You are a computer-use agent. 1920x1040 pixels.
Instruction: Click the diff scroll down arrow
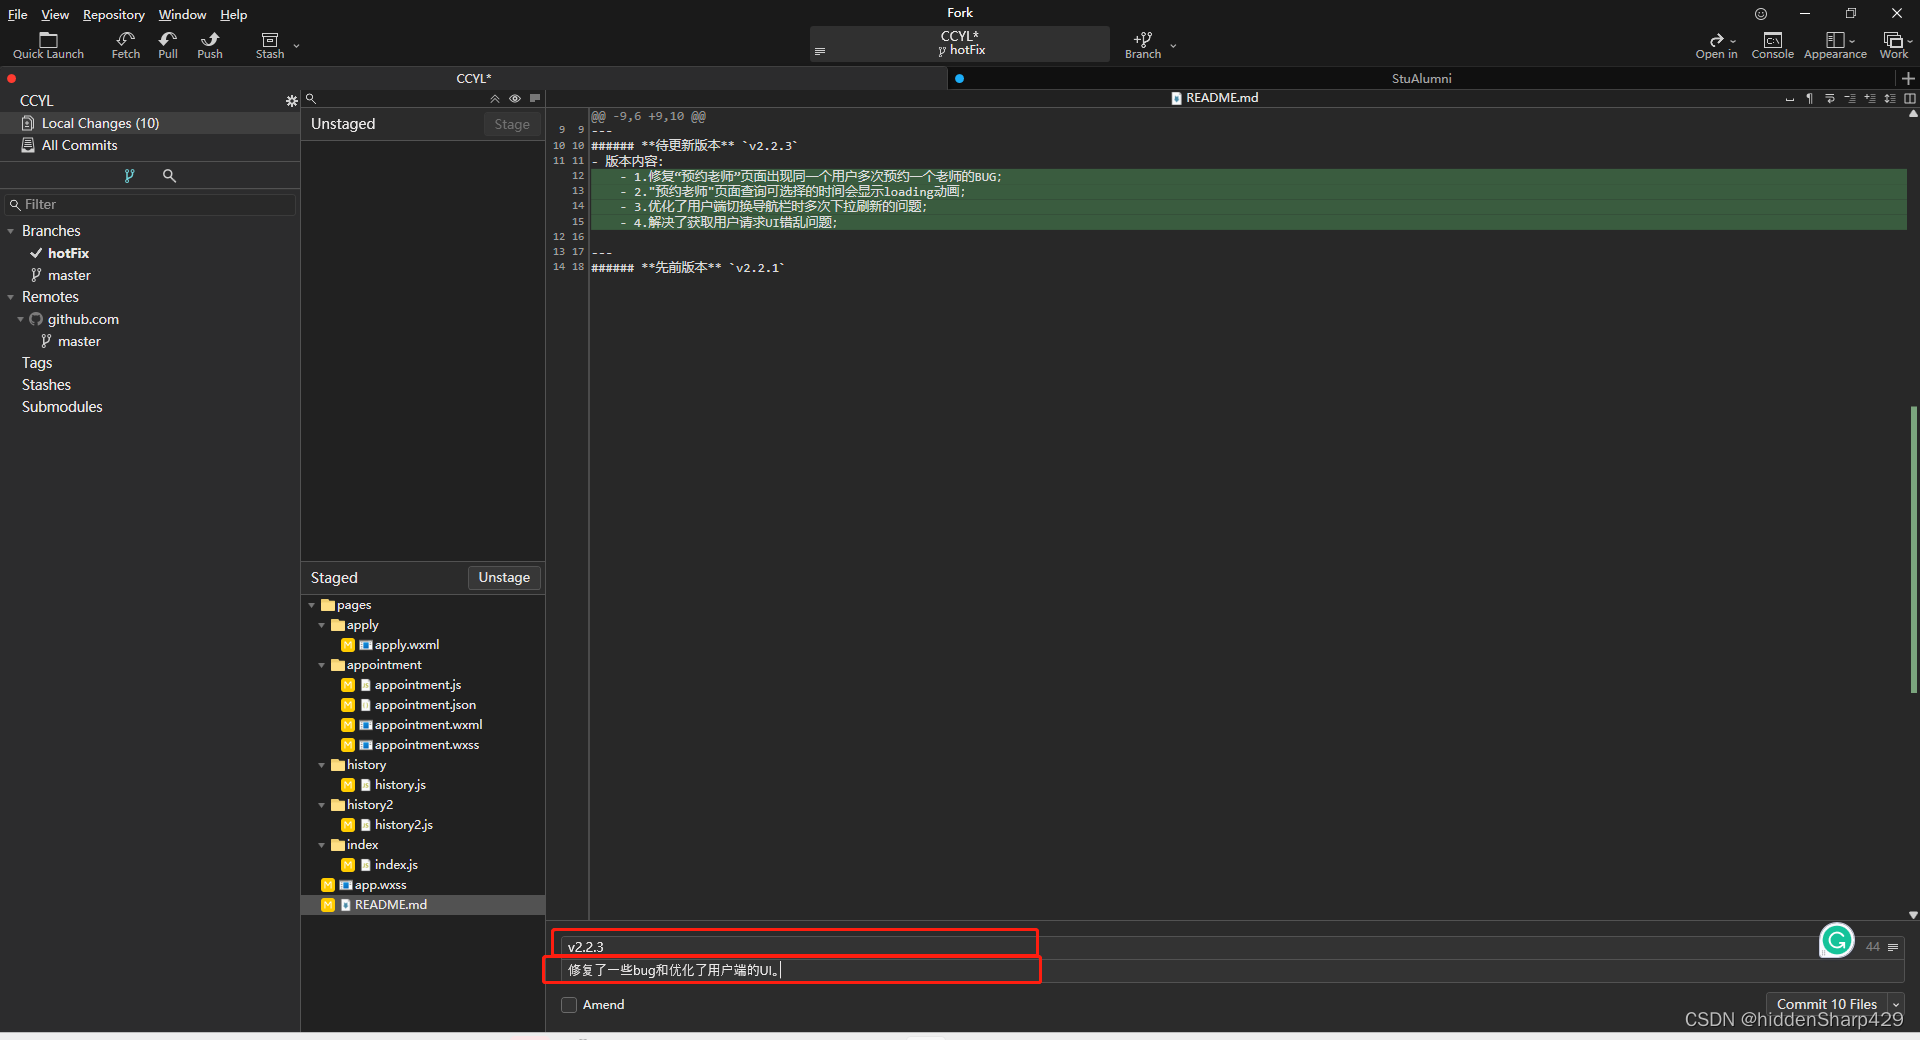1913,914
